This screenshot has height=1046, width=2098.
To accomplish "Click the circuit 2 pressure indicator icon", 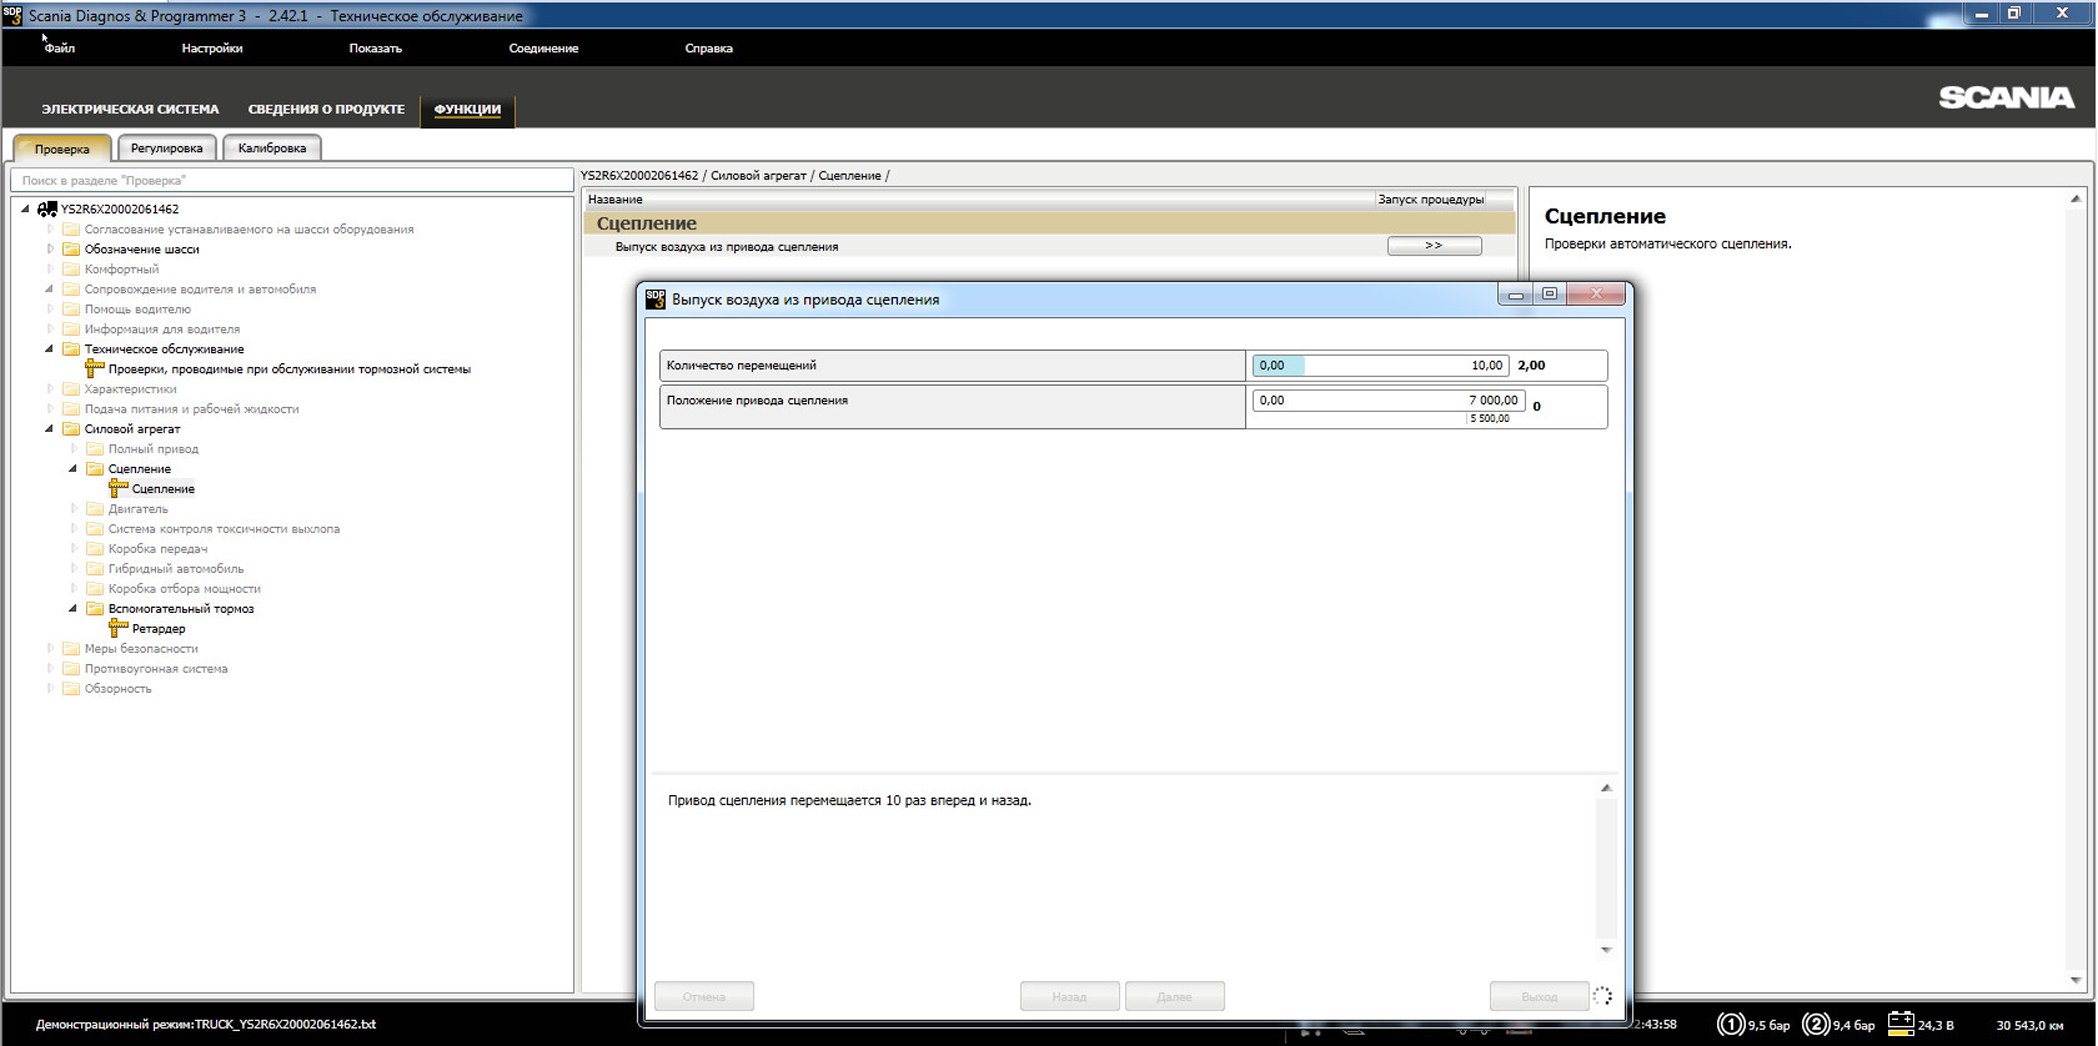I will pyautogui.click(x=1815, y=1024).
